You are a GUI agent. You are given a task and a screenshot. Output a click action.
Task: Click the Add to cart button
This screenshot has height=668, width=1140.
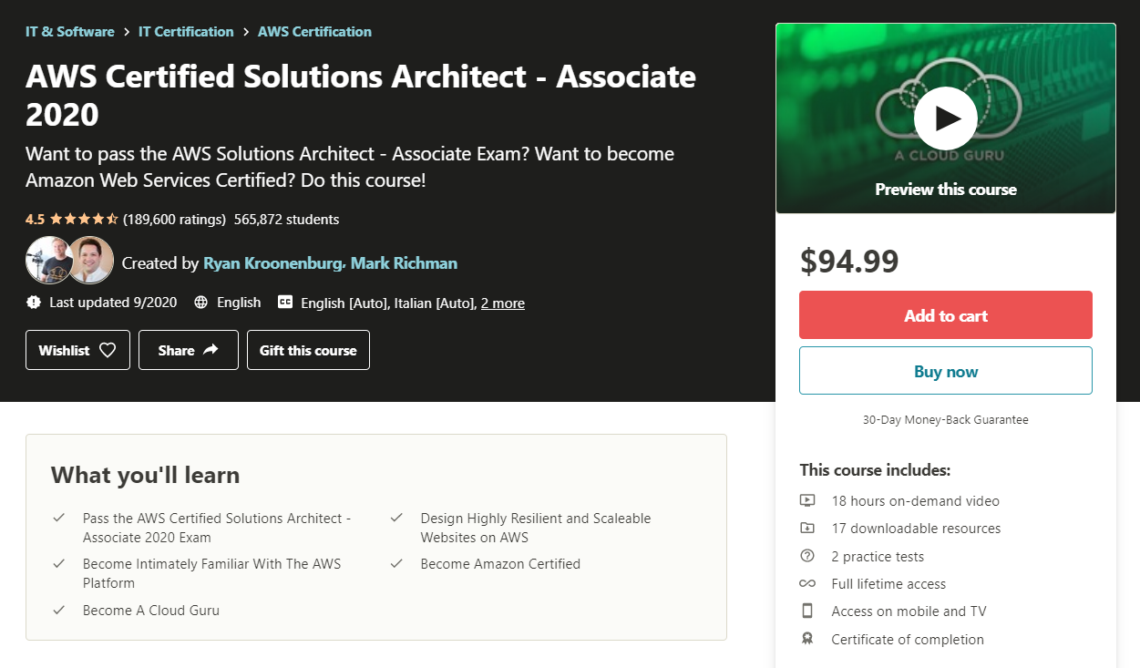[944, 314]
